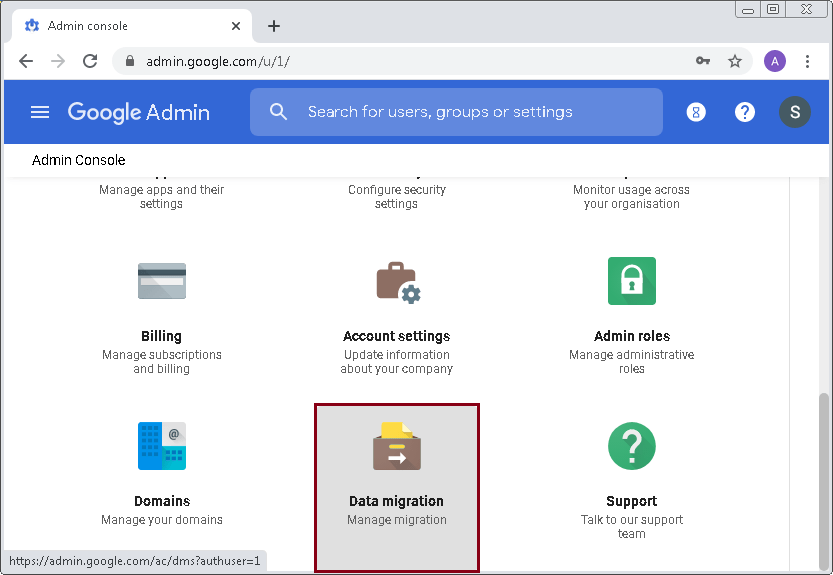Open the Support title link
The width and height of the screenshot is (833, 575).
click(632, 501)
